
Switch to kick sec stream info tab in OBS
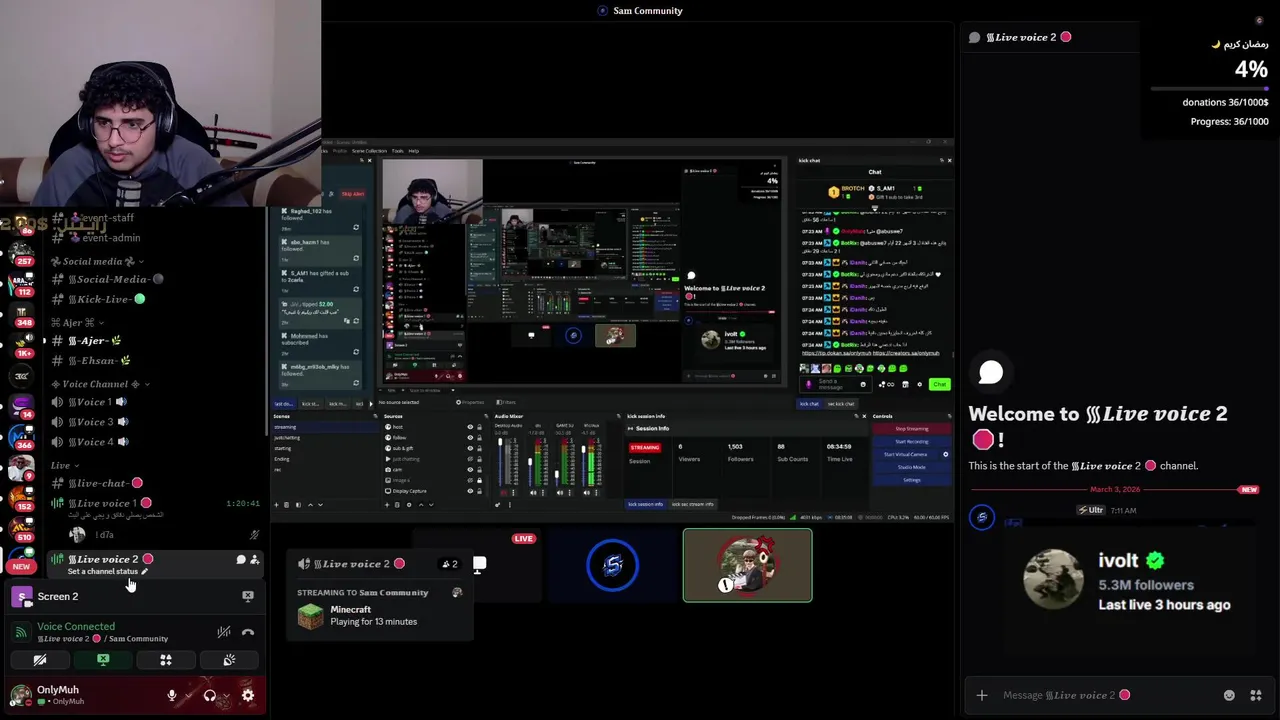click(x=693, y=504)
